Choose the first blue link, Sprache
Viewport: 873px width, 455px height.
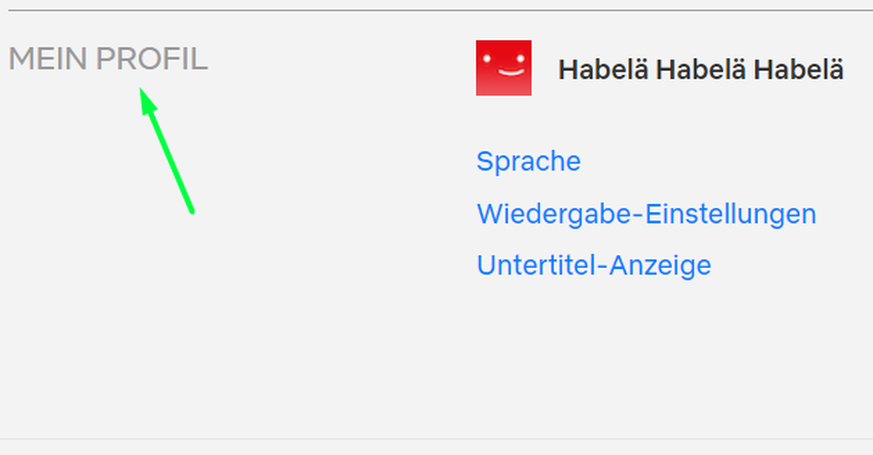[x=528, y=161]
